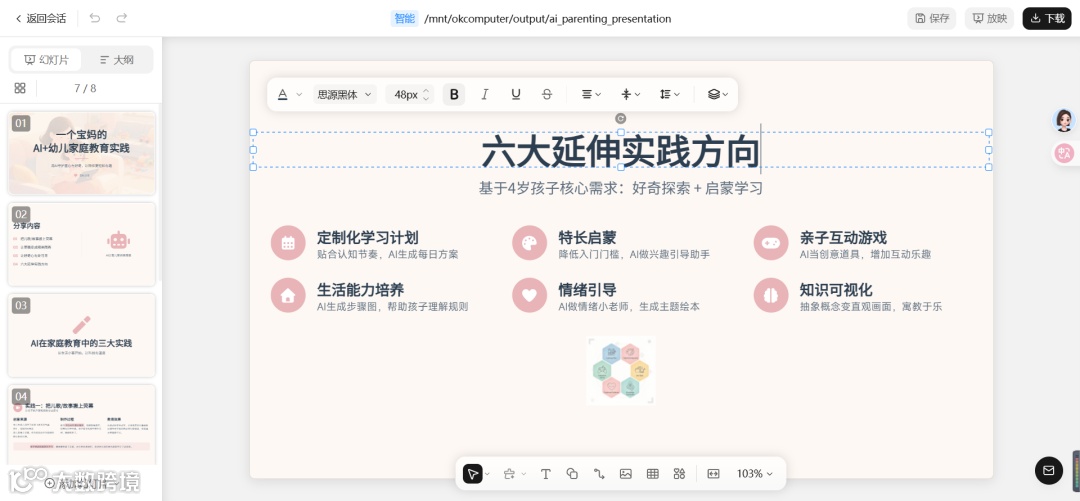Open the elements library icon
Screen dimensions: 1080x501
tap(679, 473)
